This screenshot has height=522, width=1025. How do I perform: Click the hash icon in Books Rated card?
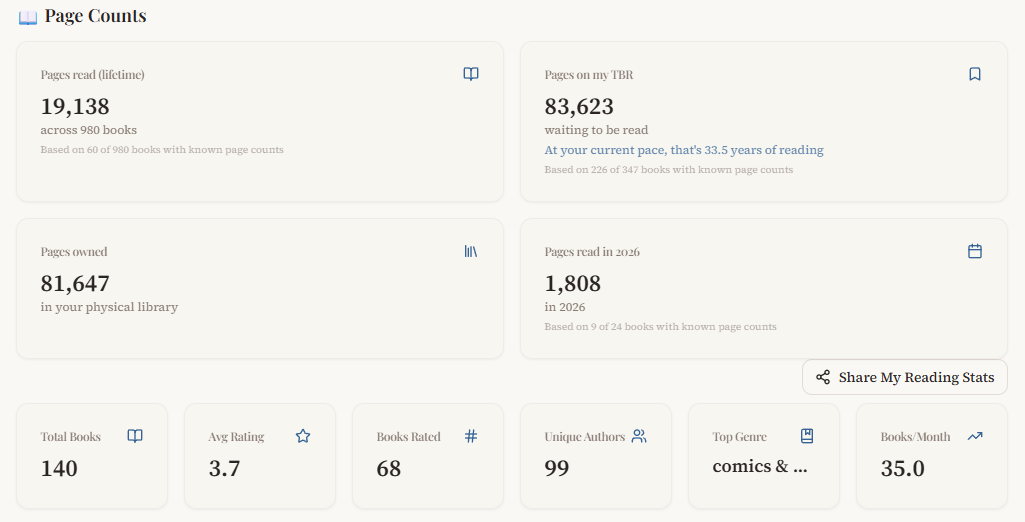[x=471, y=436]
